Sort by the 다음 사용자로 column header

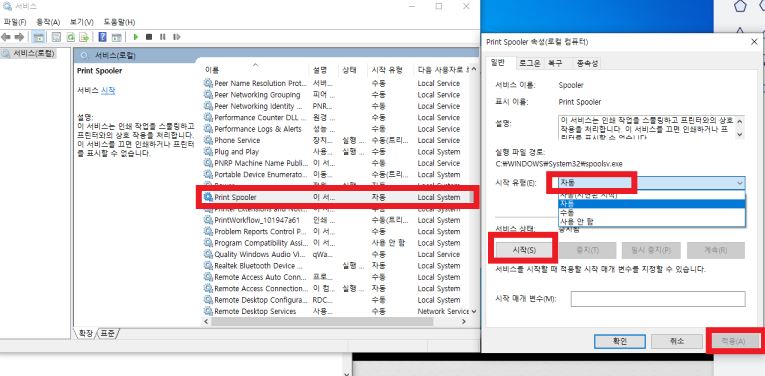tap(444, 70)
